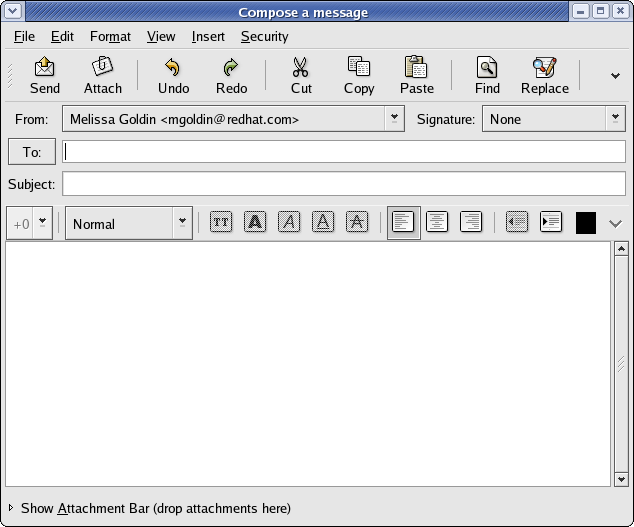
Task: Decrease indent with the unindent icon
Action: click(516, 223)
